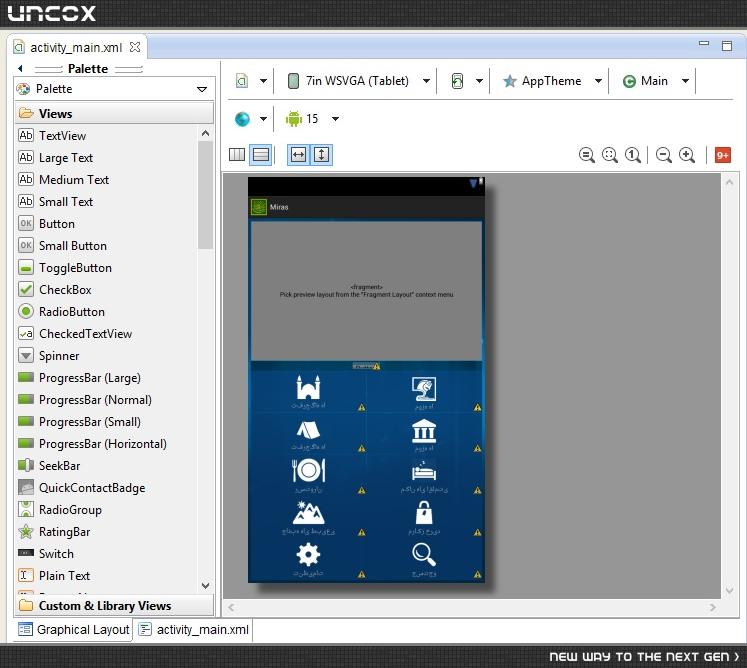Pick the Large Text widget
Viewport: 747px width, 668px height.
click(56, 158)
